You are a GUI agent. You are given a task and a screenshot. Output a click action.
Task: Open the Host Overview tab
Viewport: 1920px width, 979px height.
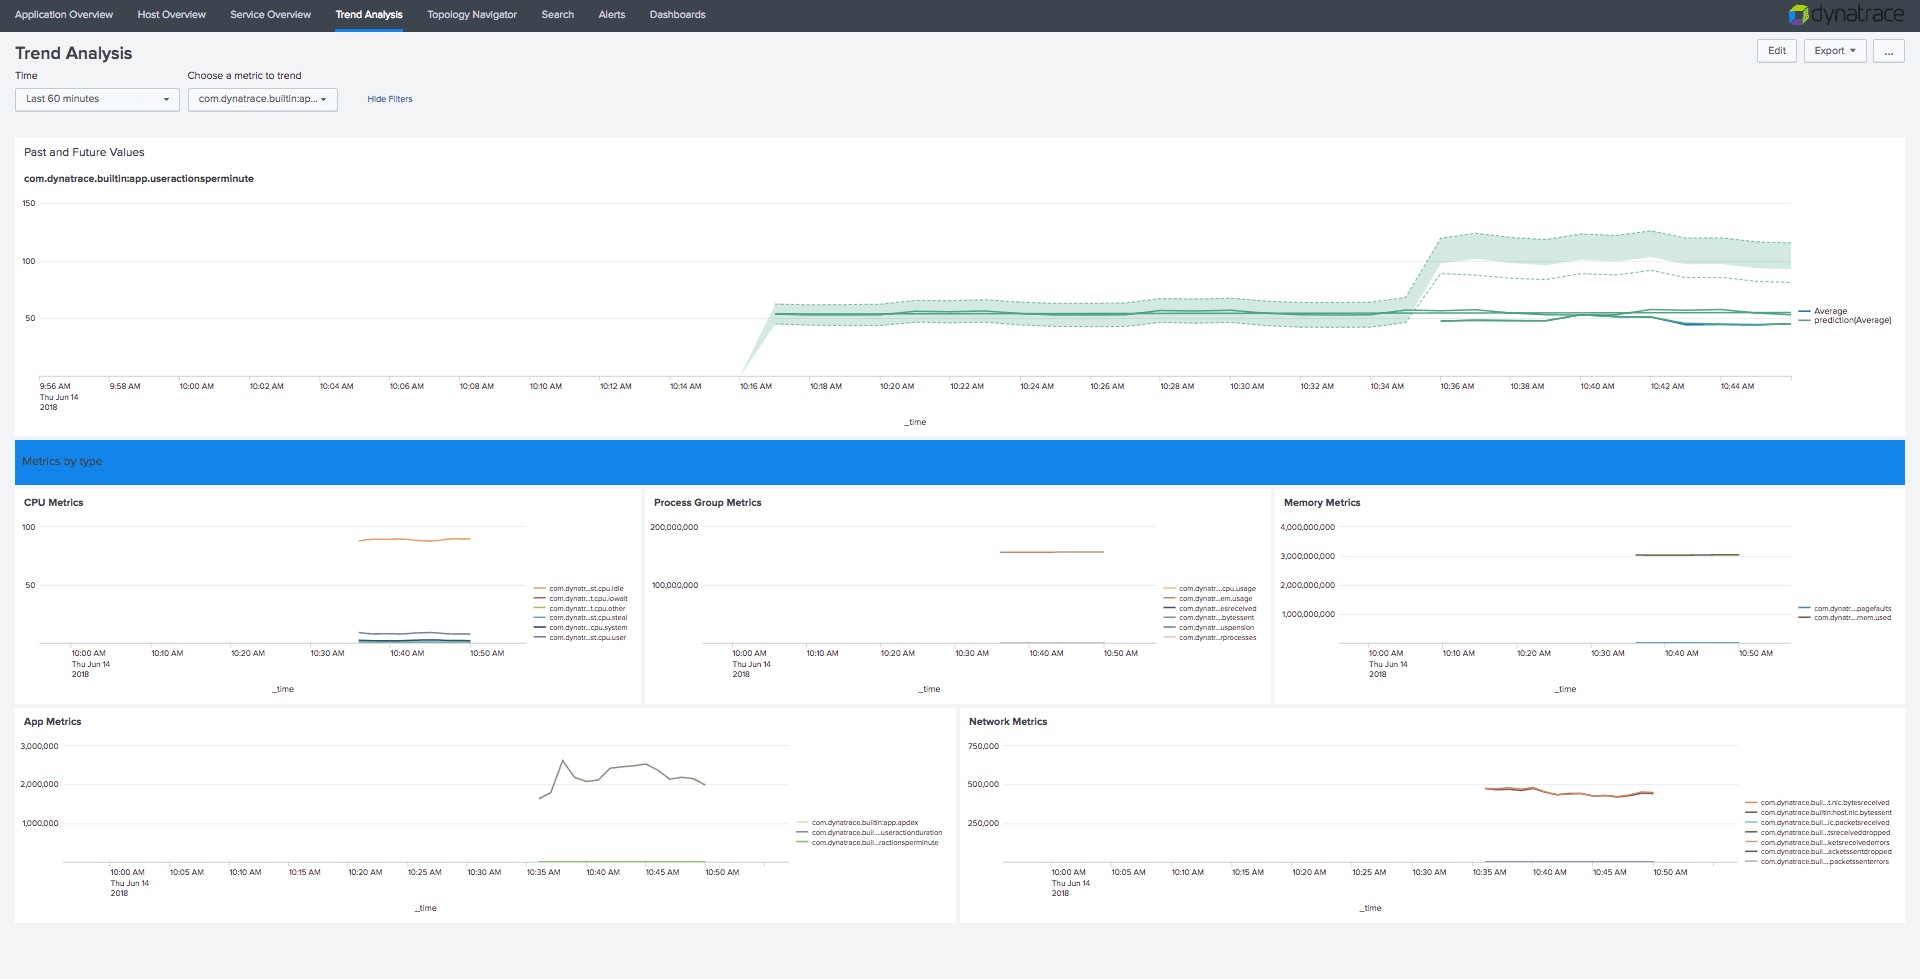coord(172,15)
